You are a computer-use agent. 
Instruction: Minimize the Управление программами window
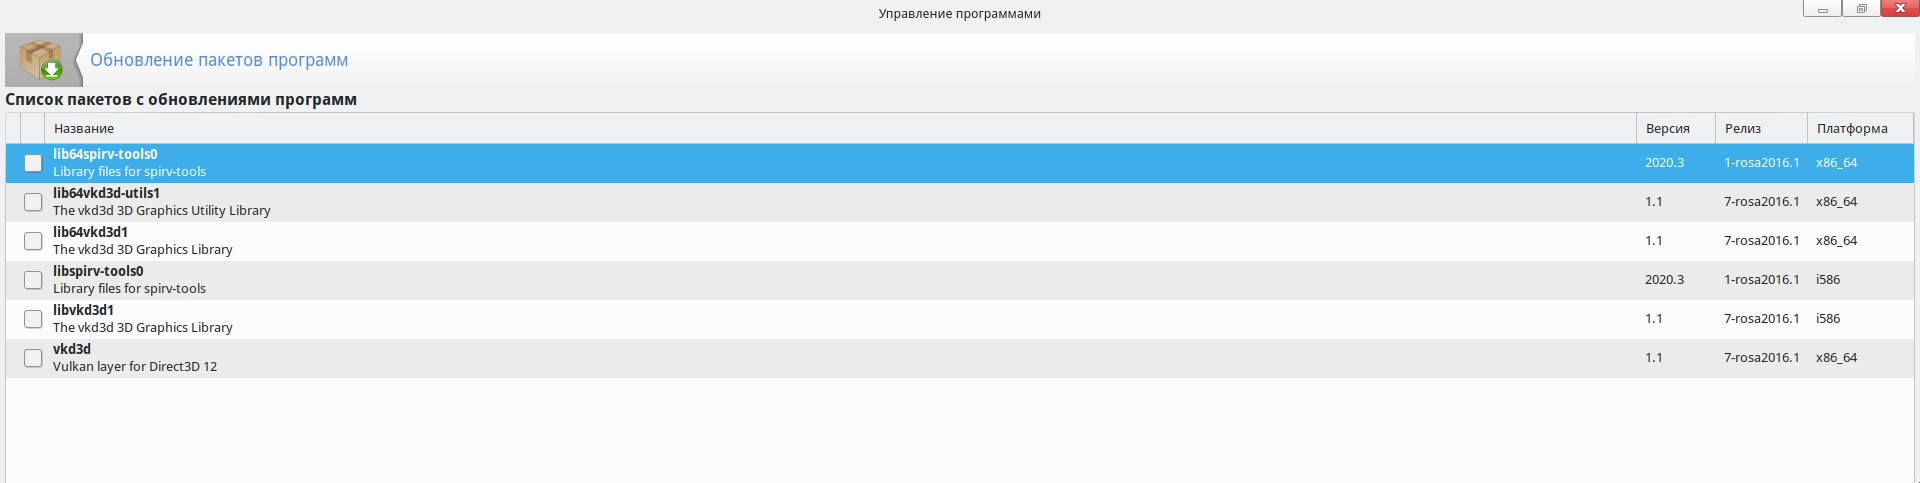pyautogui.click(x=1823, y=9)
